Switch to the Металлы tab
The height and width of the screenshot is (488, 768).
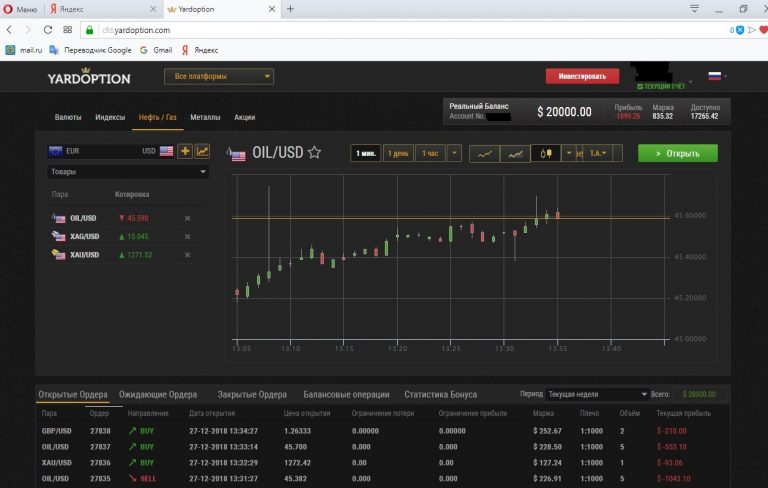[x=205, y=117]
